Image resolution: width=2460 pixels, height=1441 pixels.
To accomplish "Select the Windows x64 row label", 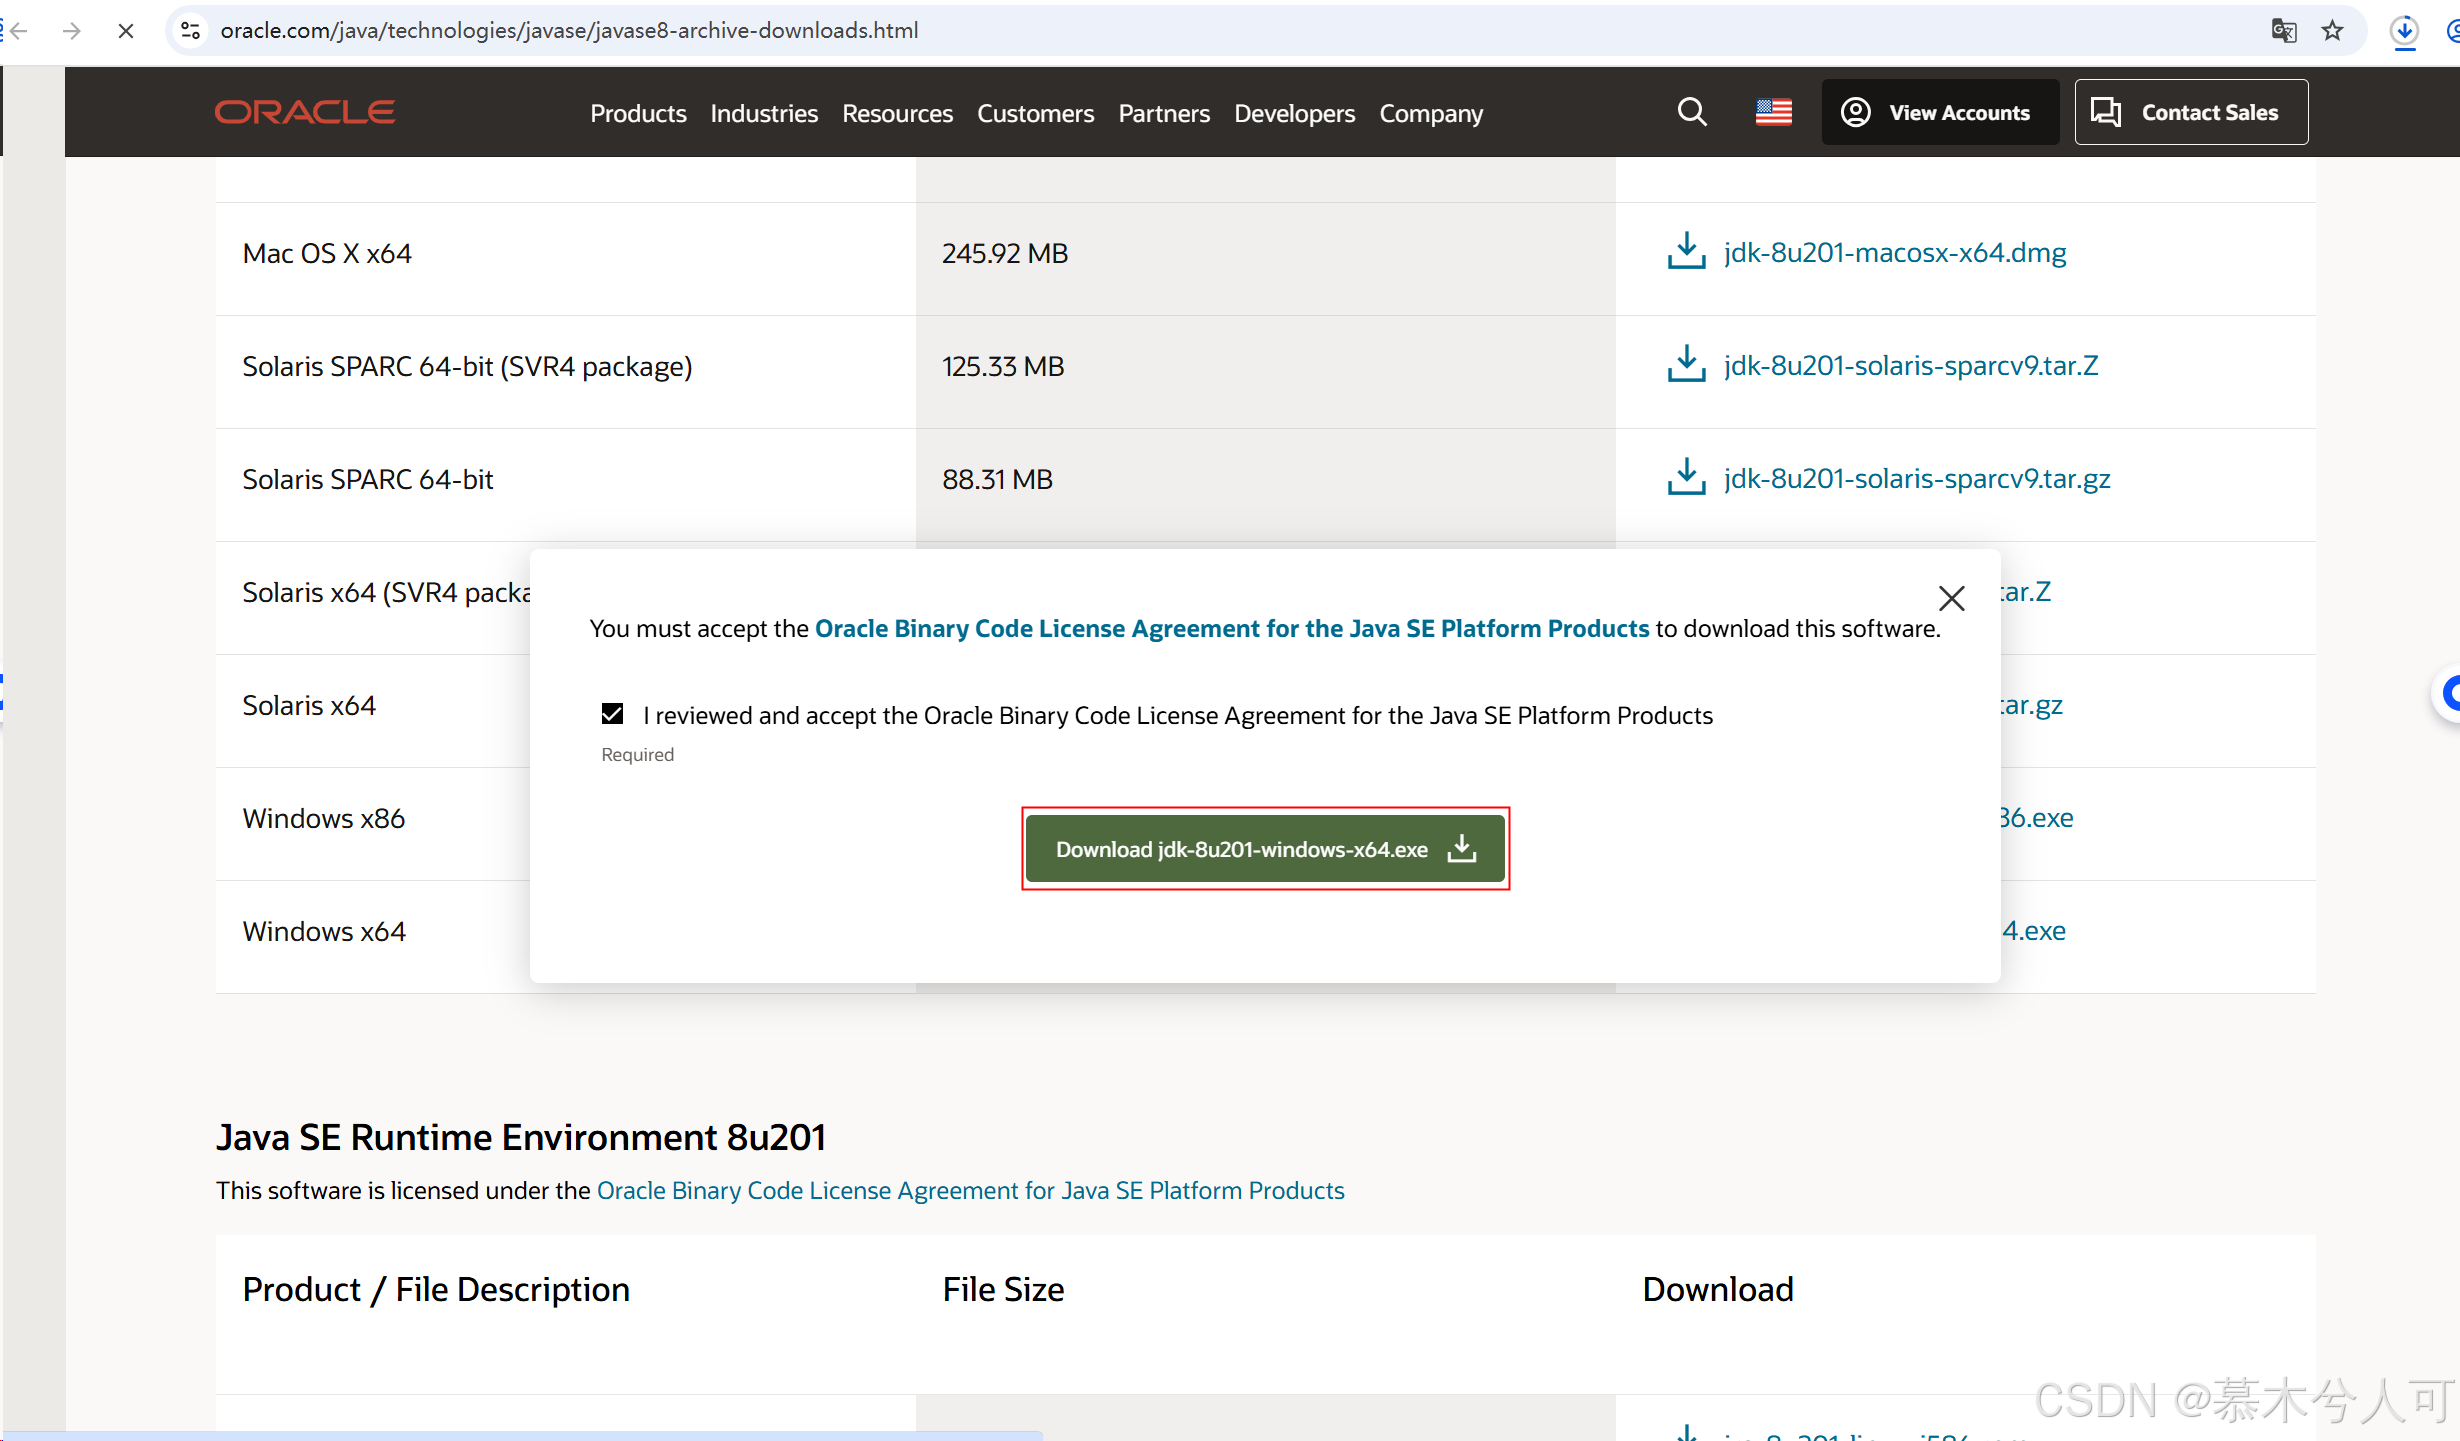I will click(324, 931).
